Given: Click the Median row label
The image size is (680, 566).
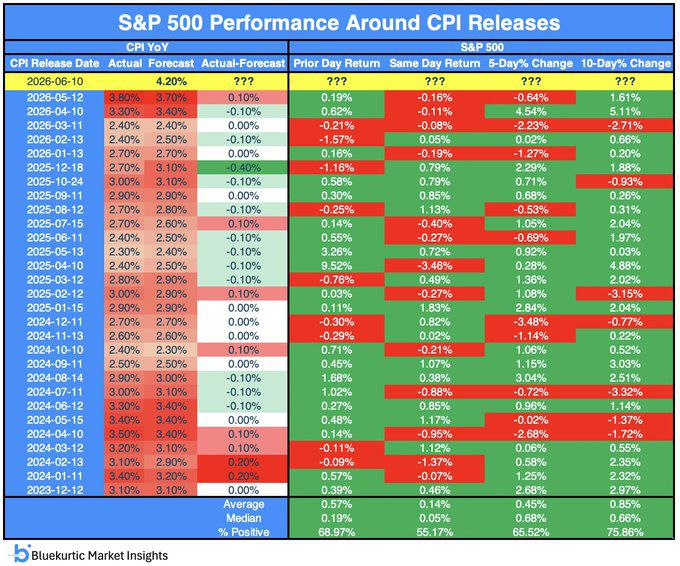Looking at the screenshot, I should 243,518.
